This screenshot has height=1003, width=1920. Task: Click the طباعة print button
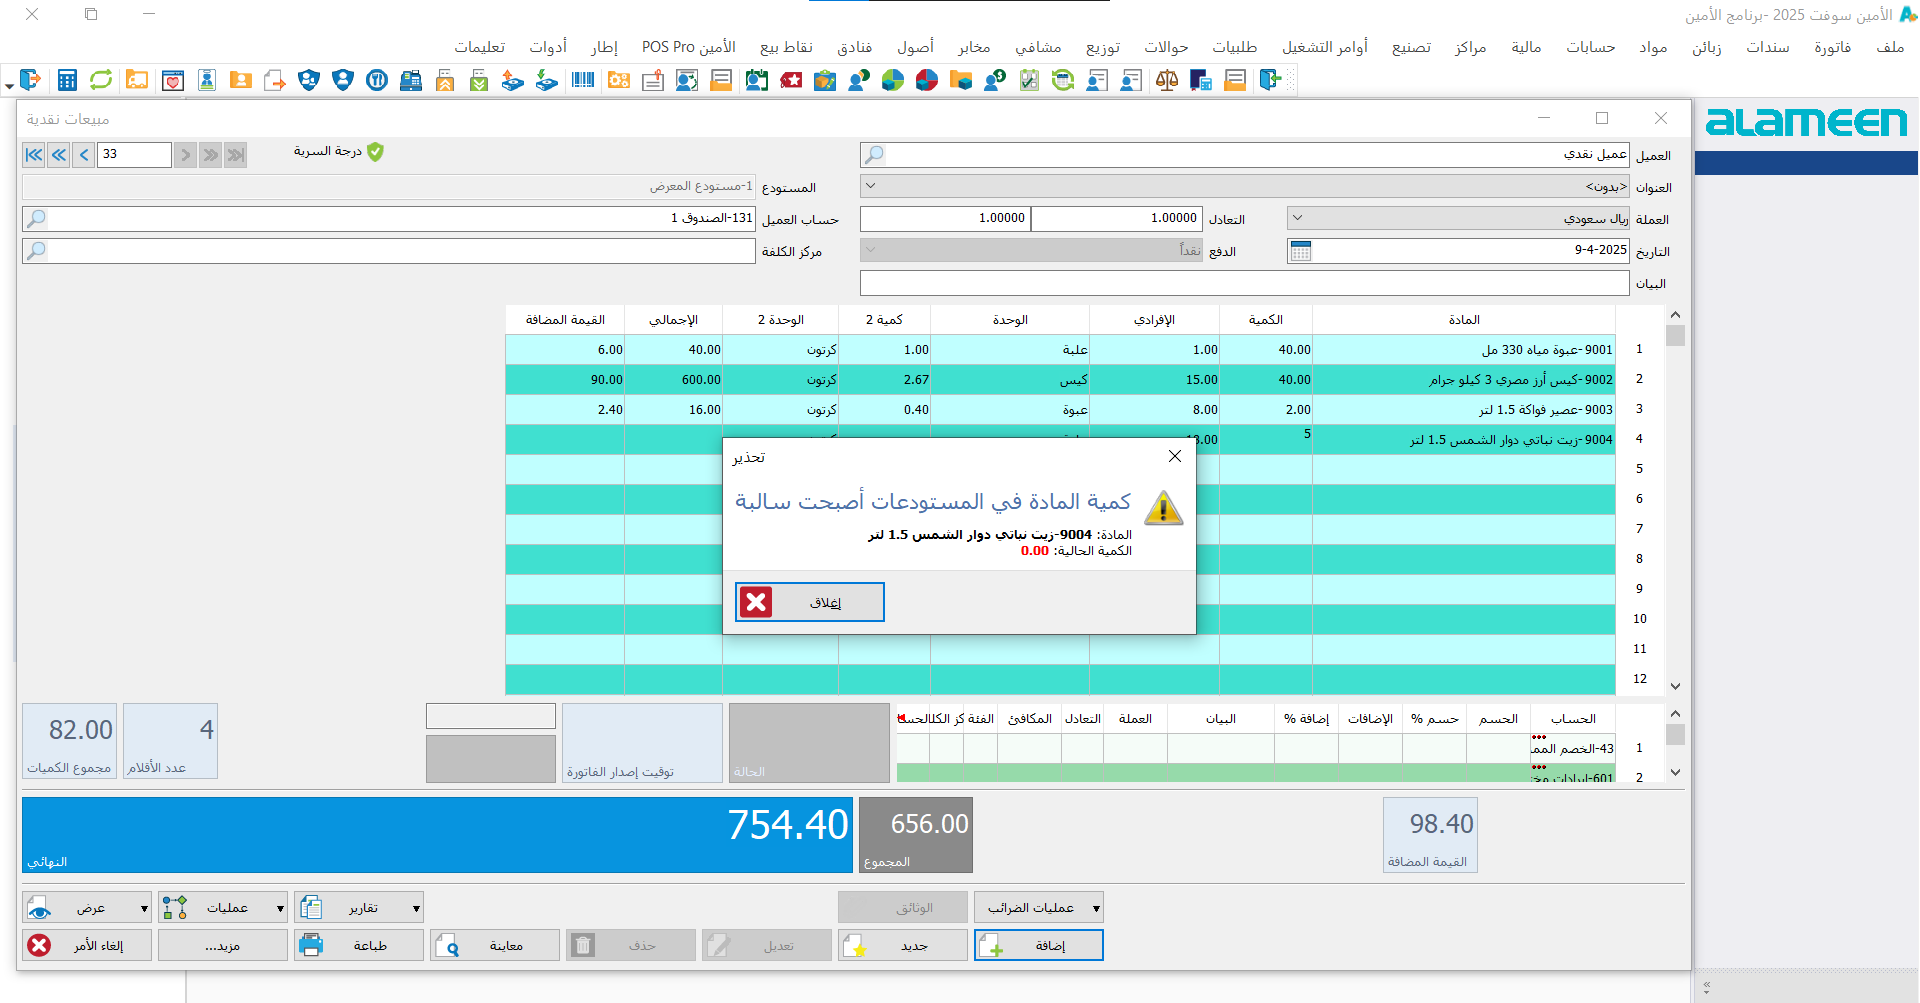pyautogui.click(x=359, y=946)
